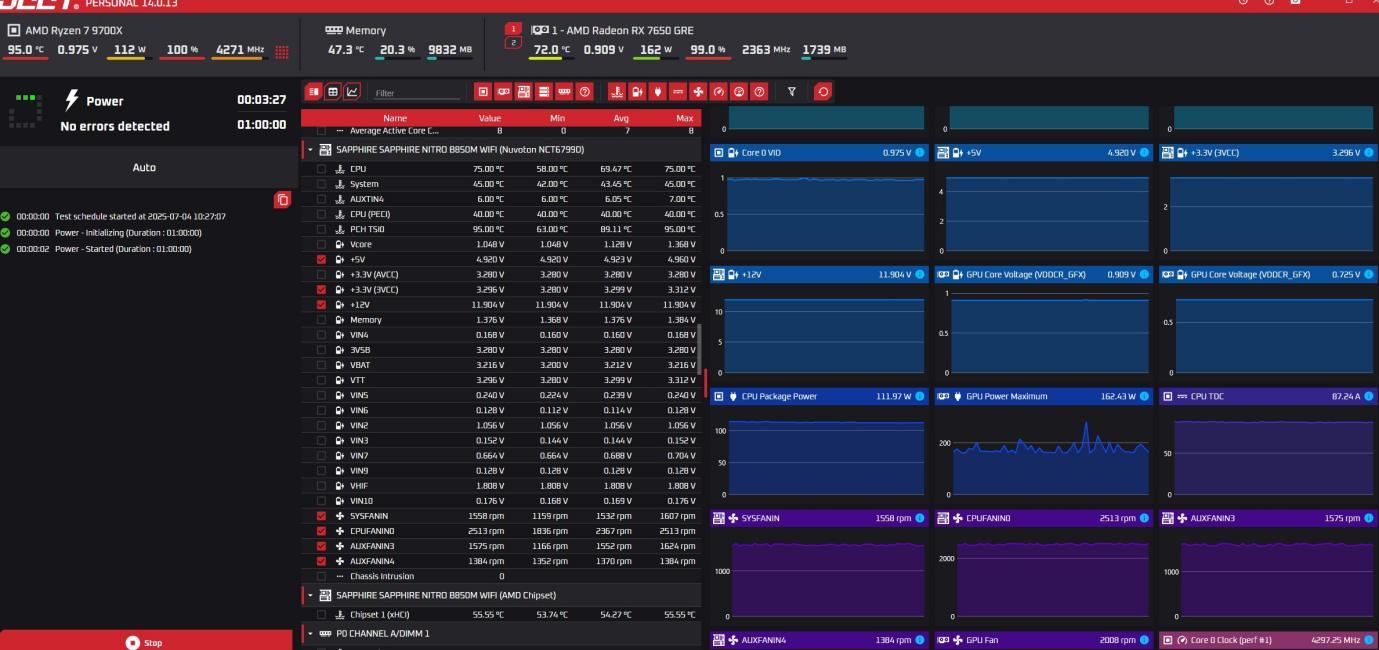Click blue indicator on CPU Package Power graph

pyautogui.click(x=920, y=396)
